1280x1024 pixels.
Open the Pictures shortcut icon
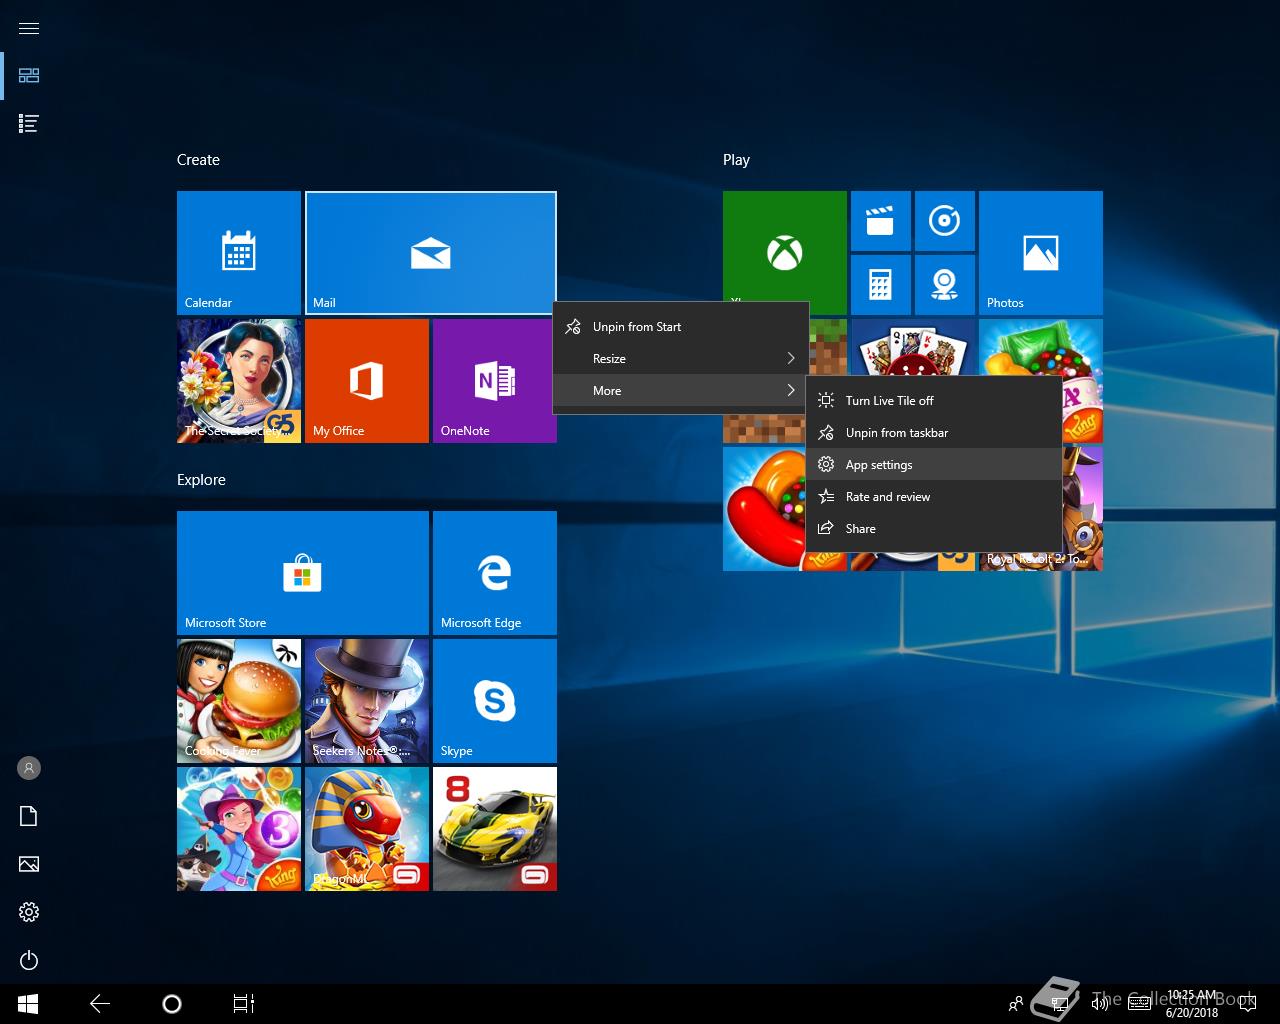(x=29, y=864)
